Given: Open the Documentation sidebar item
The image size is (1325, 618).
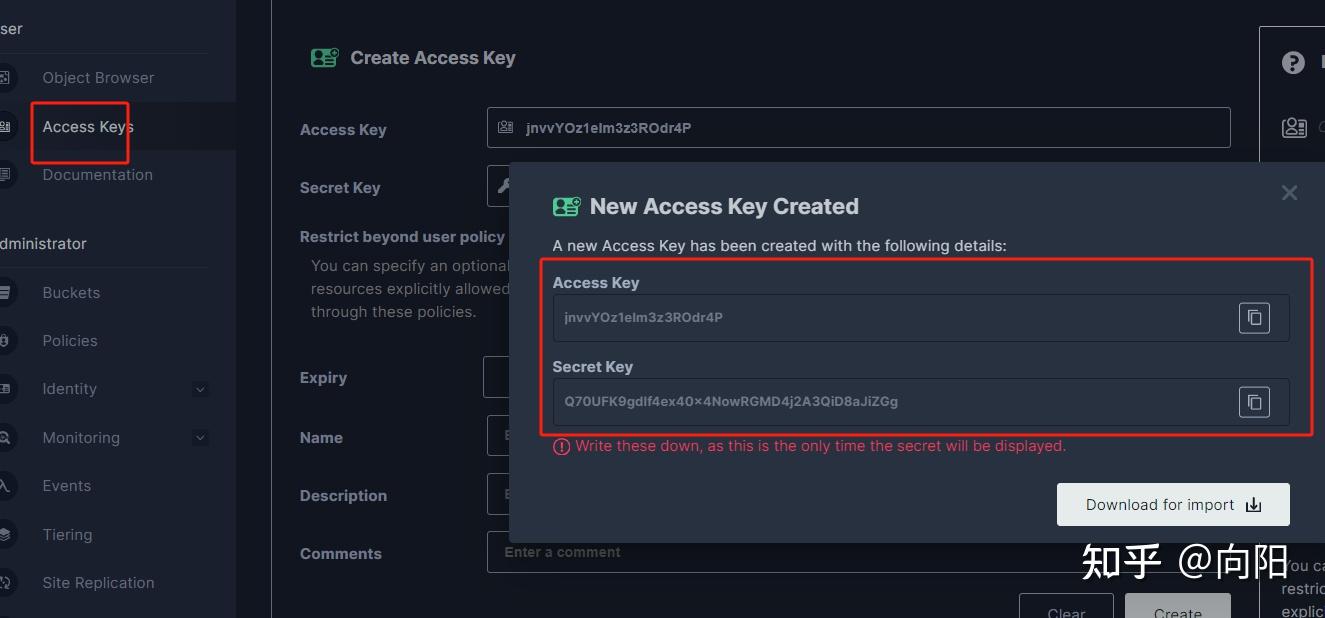Looking at the screenshot, I should tap(97, 175).
